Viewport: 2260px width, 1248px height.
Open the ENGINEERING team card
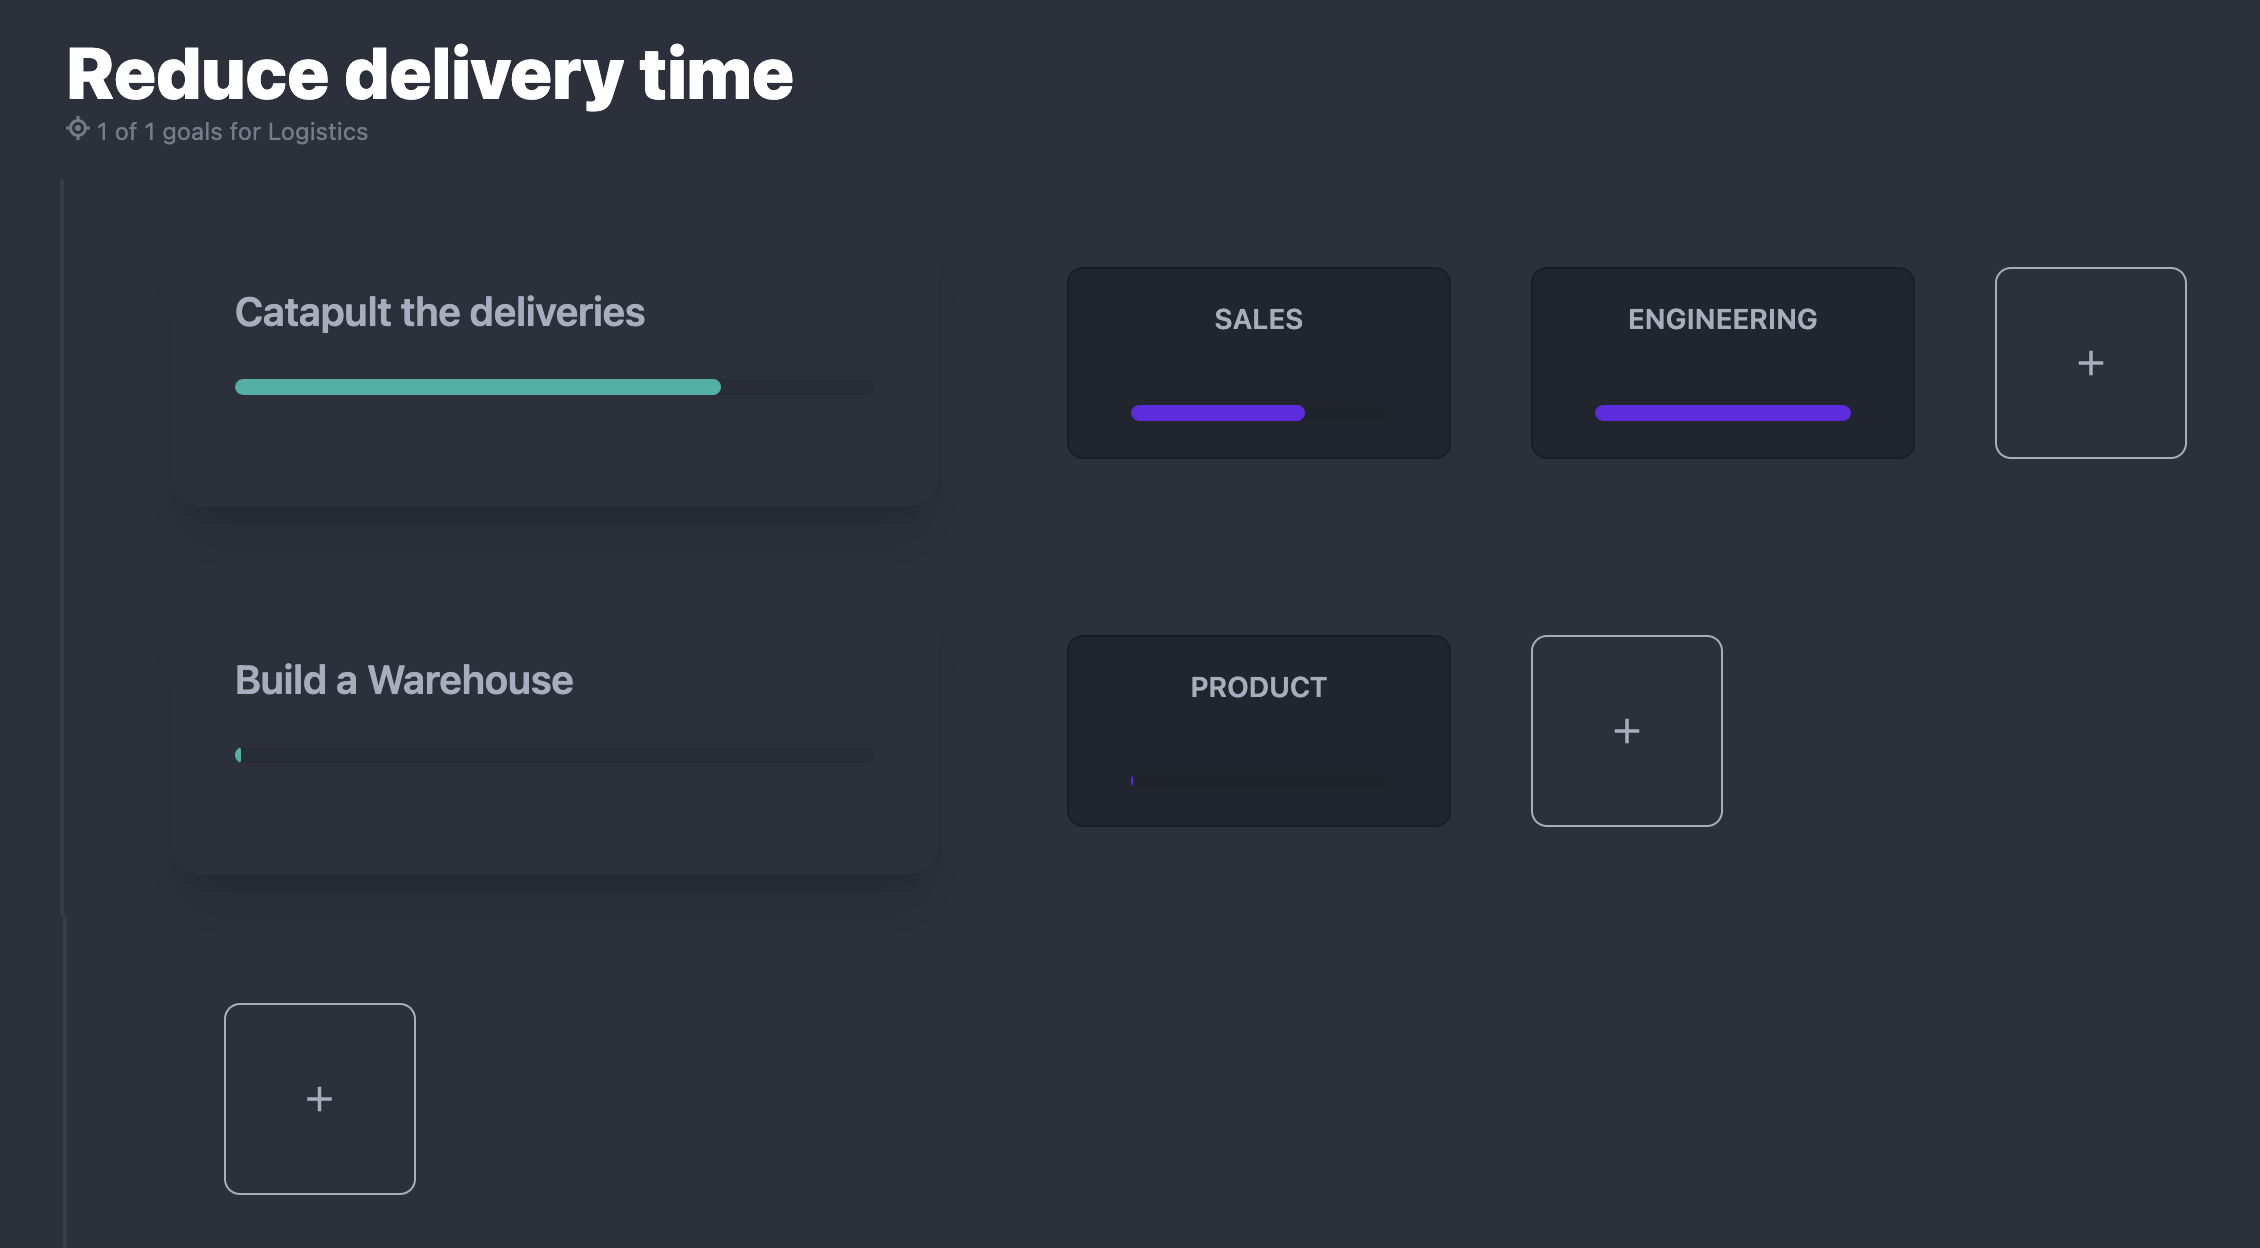click(x=1722, y=362)
